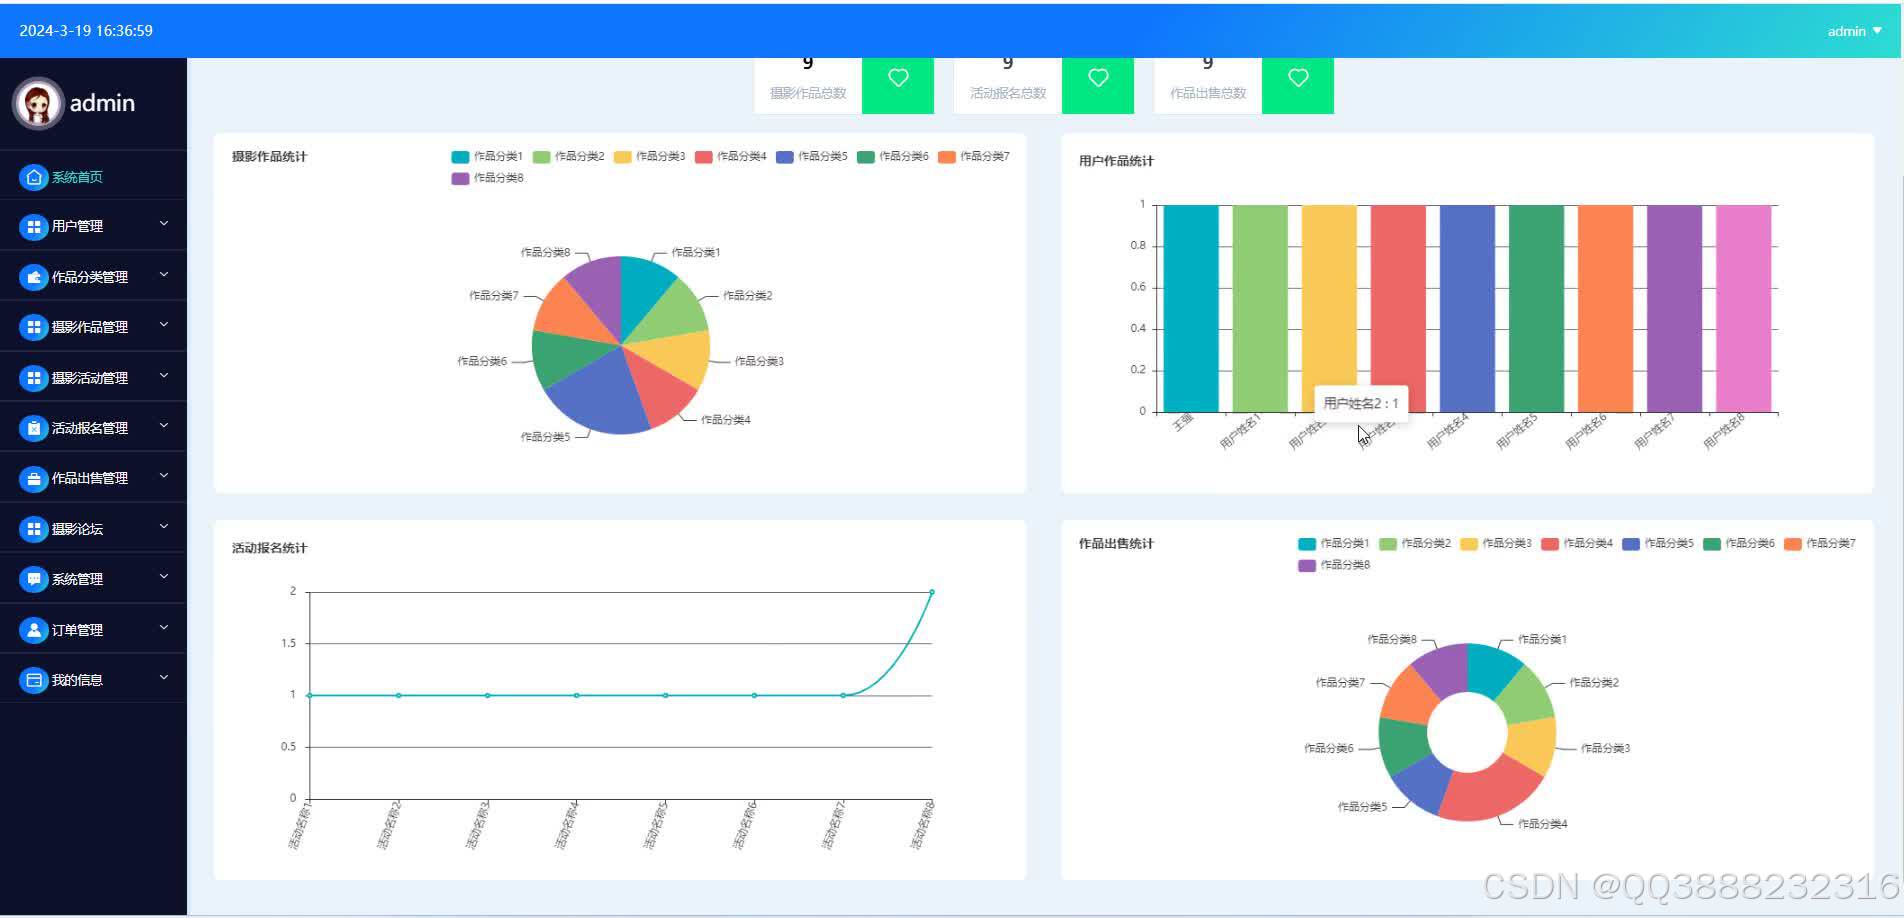The height and width of the screenshot is (918, 1904).
Task: Click heart icon beside 摄影作品总数
Action: coord(898,78)
